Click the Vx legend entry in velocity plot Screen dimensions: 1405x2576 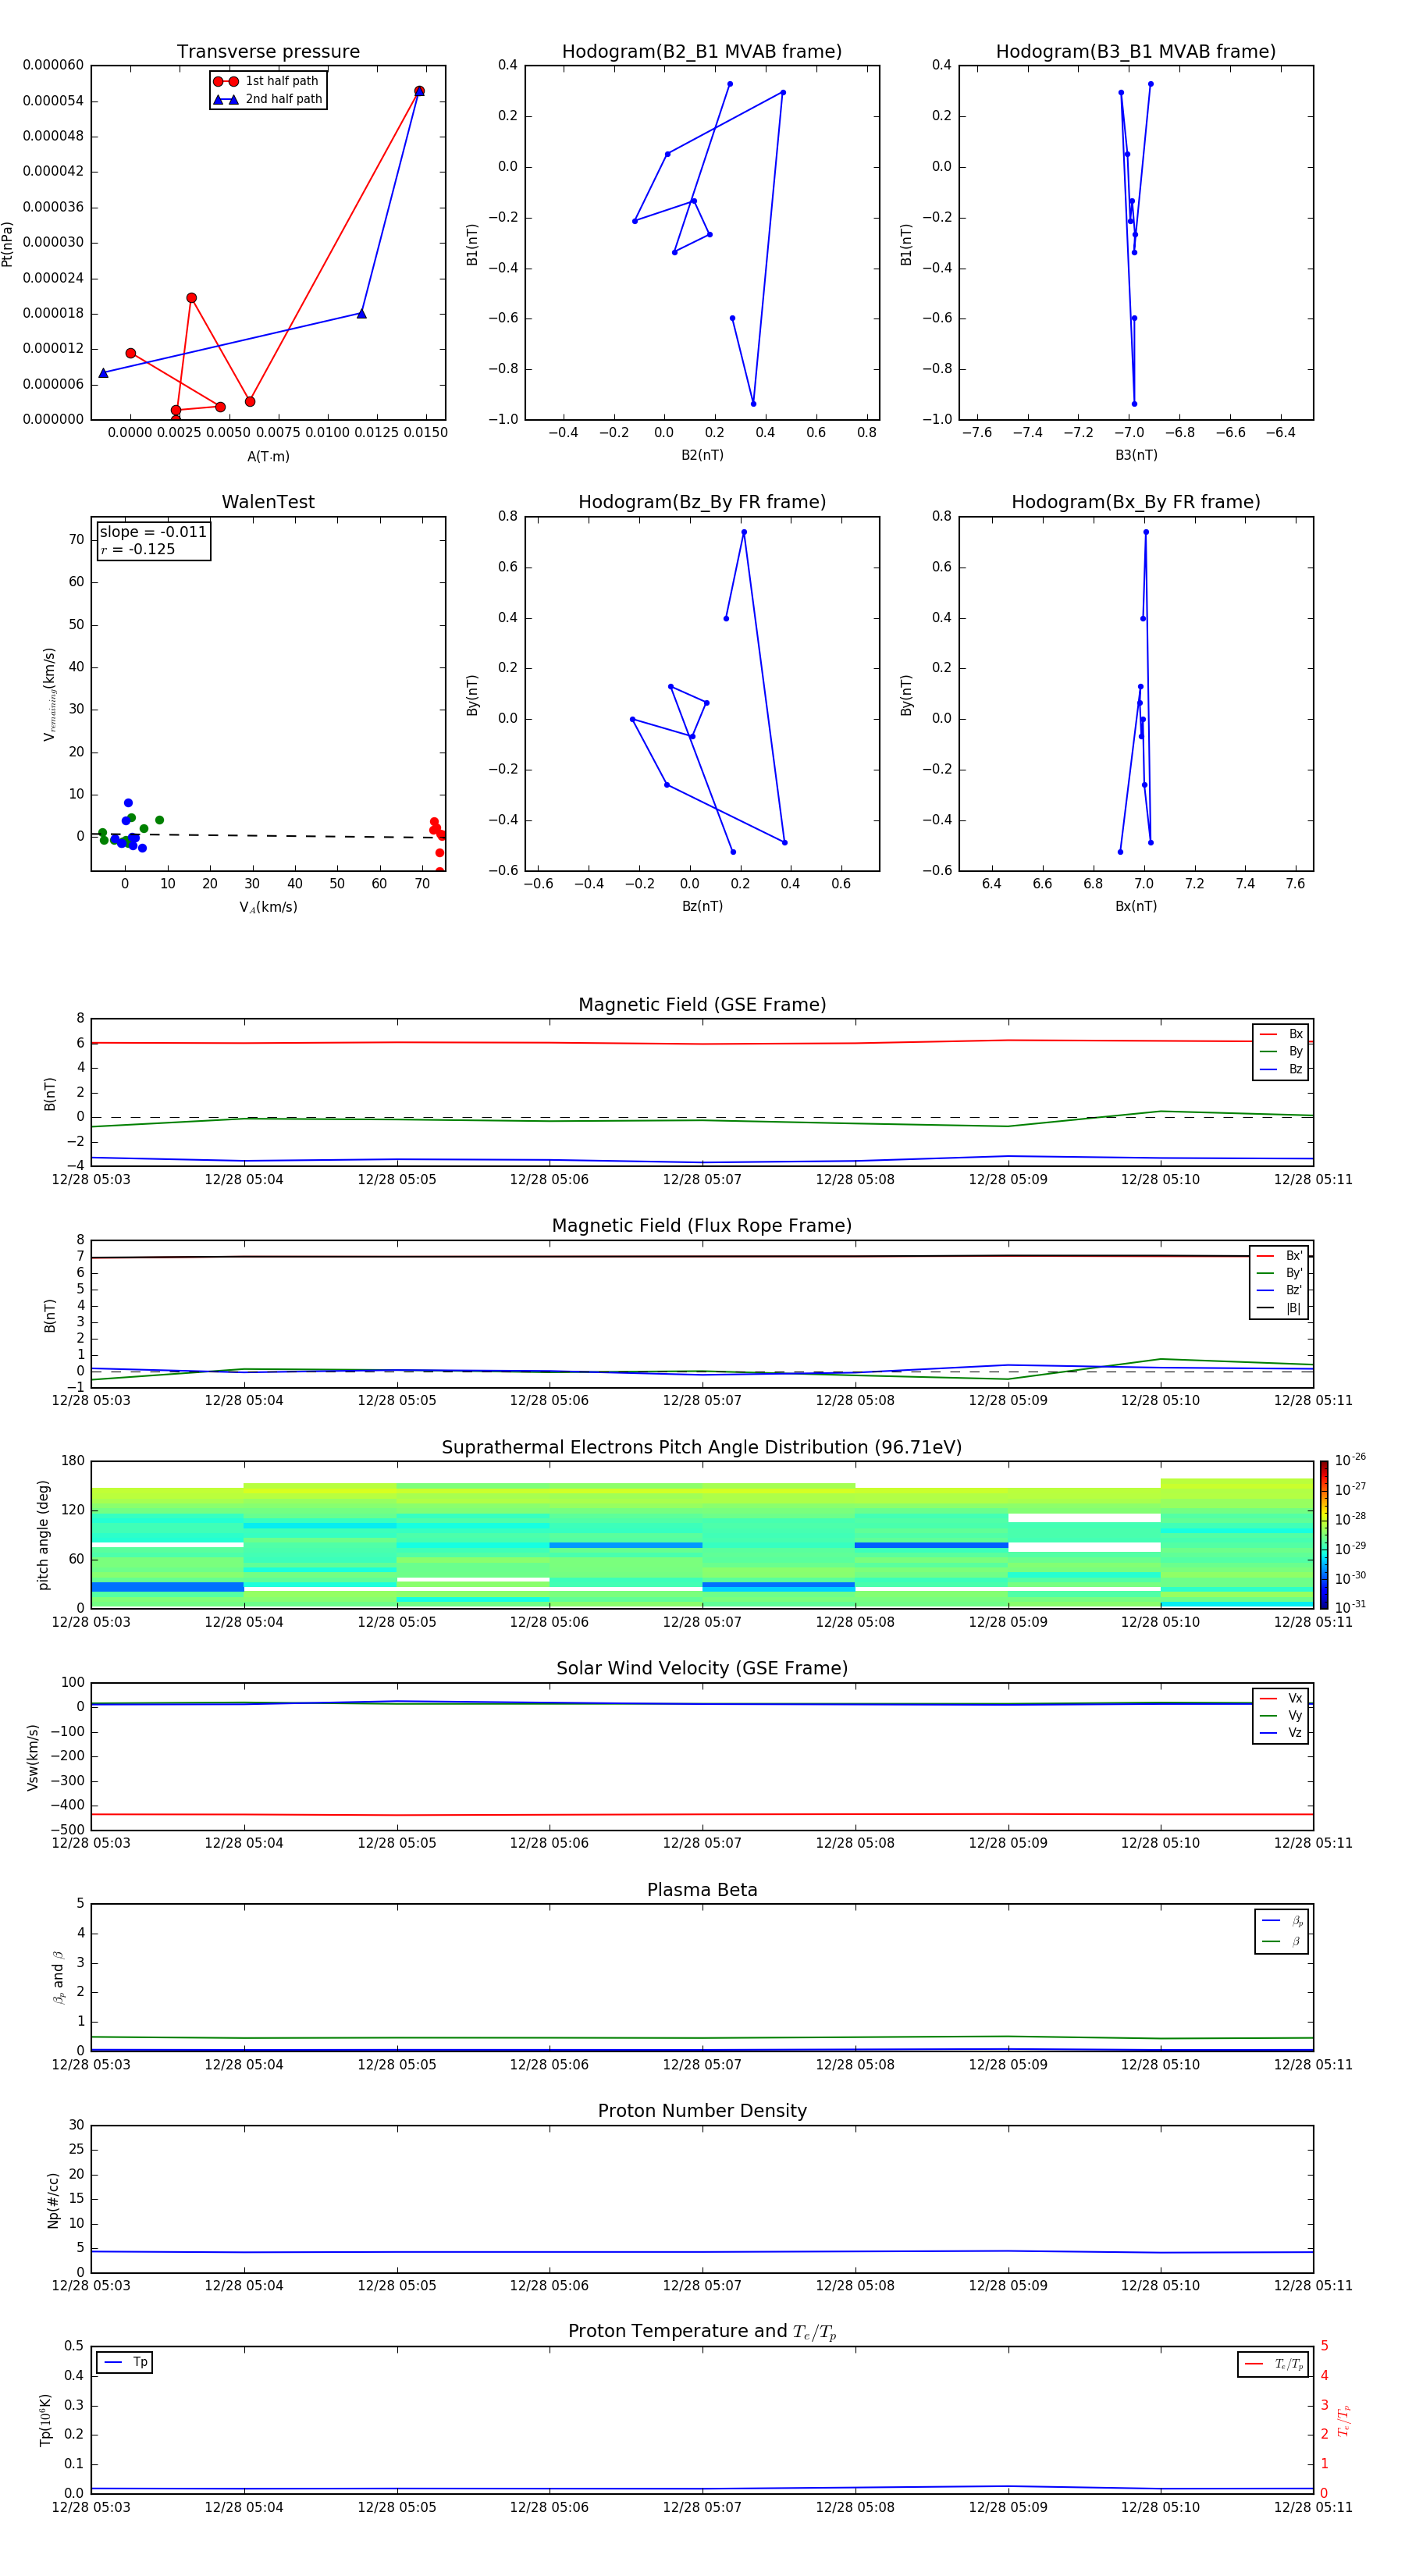[1281, 1698]
